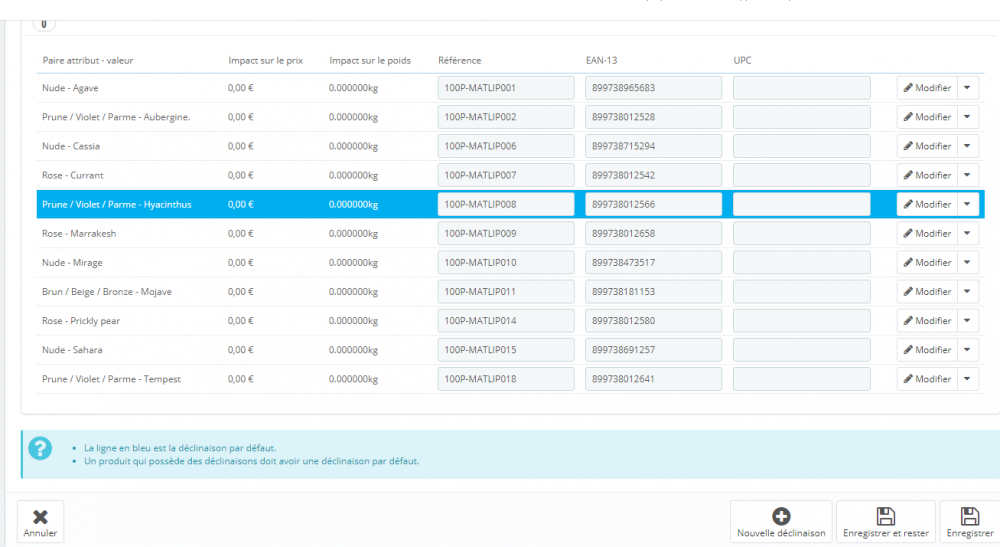Click the Impact sur le prix header
Image resolution: width=1000 pixels, height=547 pixels.
pos(265,61)
